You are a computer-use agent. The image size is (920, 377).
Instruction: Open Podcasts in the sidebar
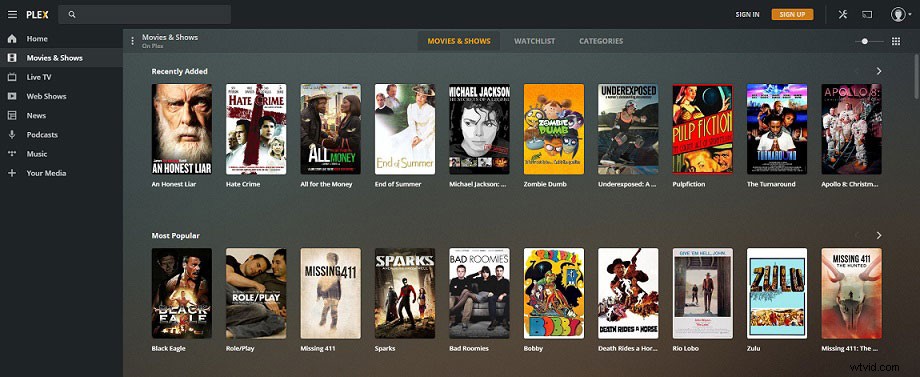click(61, 135)
